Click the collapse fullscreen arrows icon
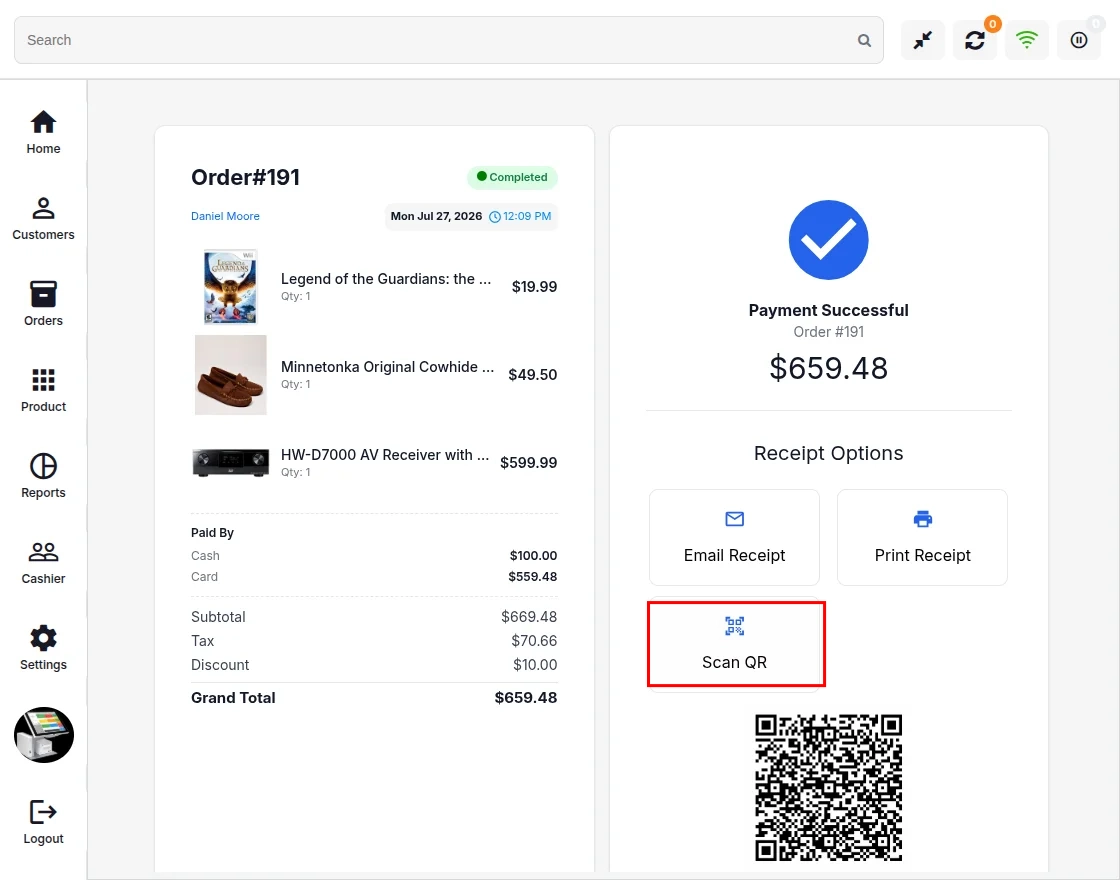This screenshot has width=1120, height=880. [x=923, y=40]
